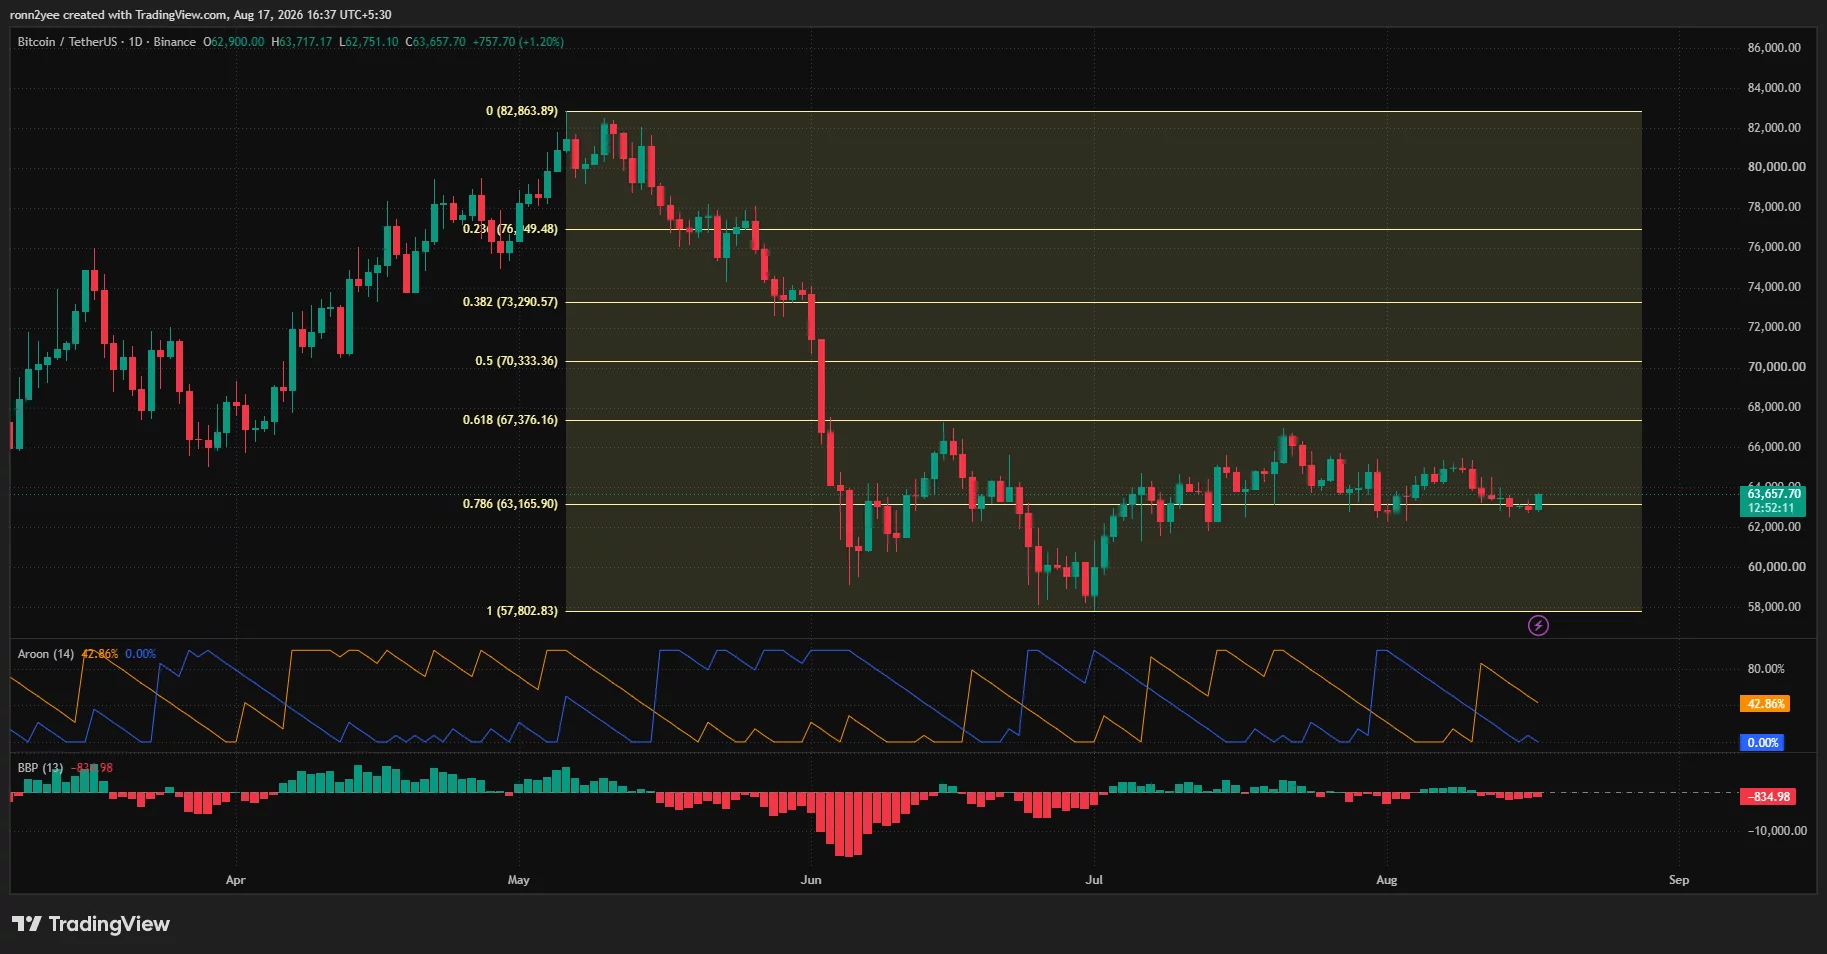Click the blue 0.00% Aroon axis tag
The image size is (1827, 954).
pyautogui.click(x=1762, y=743)
